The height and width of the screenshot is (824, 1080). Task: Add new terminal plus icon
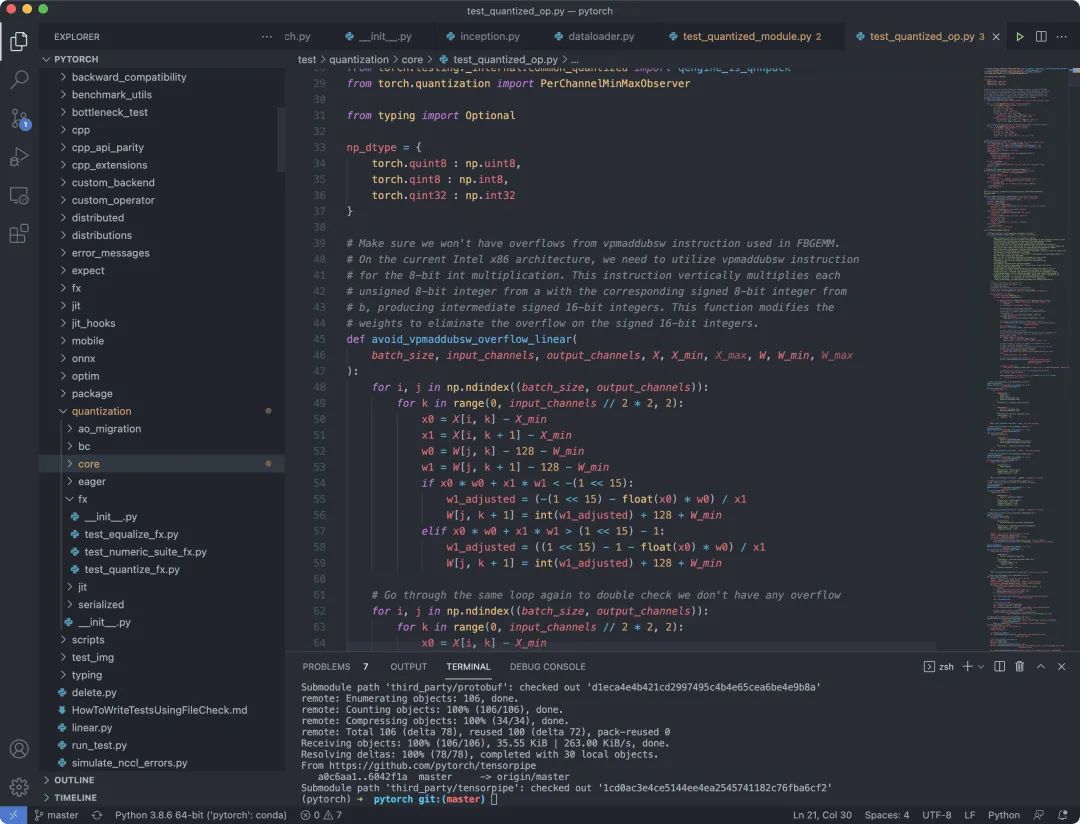pyautogui.click(x=967, y=666)
